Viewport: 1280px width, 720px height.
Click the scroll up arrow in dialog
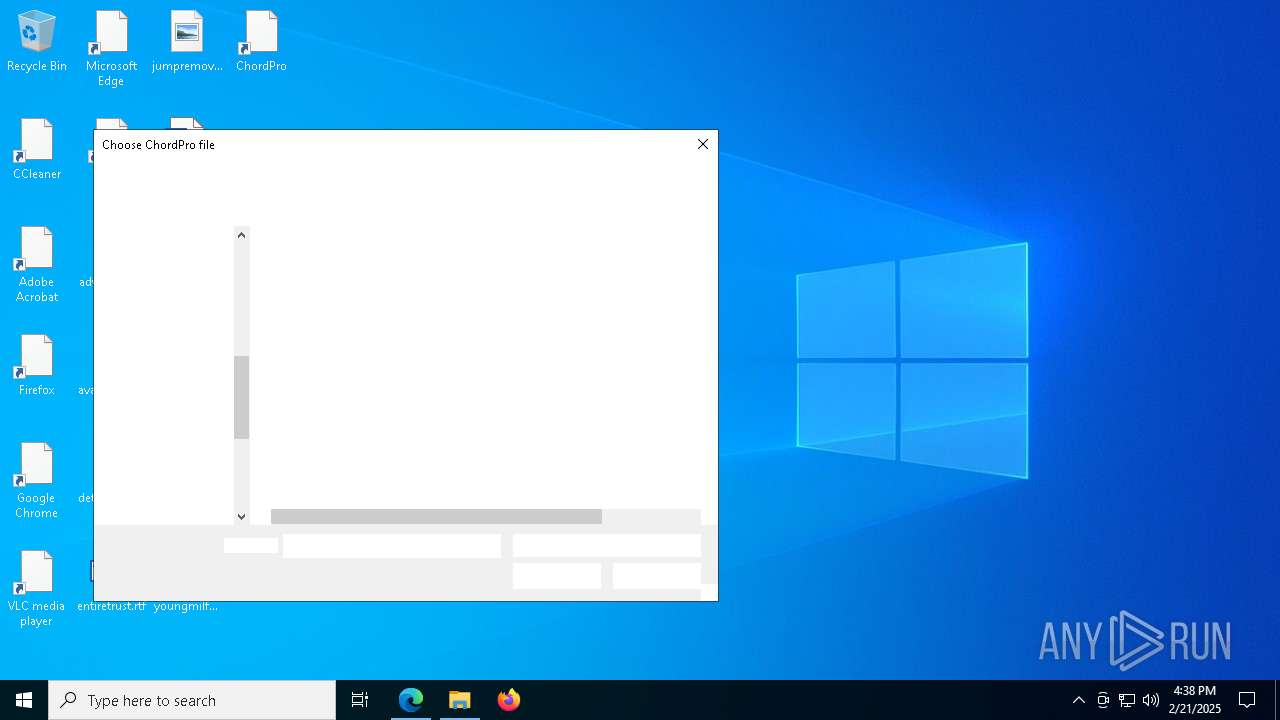241,235
